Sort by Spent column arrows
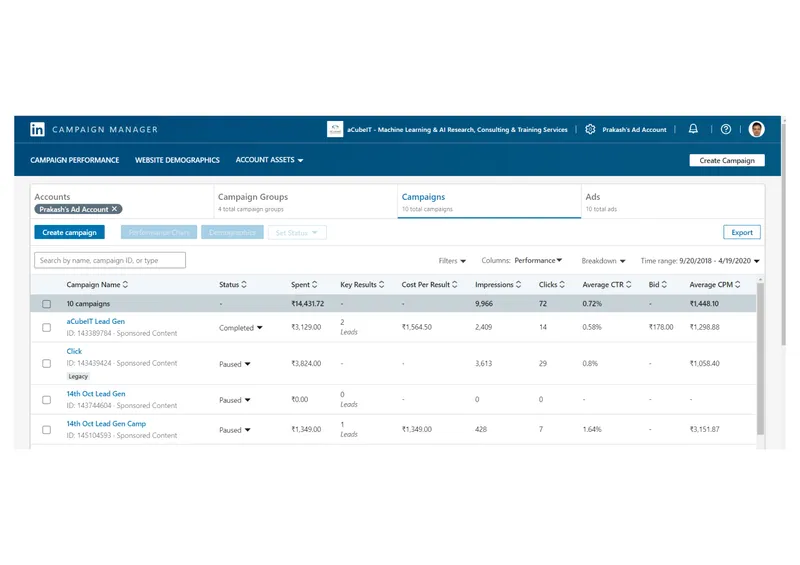The height and width of the screenshot is (565, 800). (x=314, y=285)
